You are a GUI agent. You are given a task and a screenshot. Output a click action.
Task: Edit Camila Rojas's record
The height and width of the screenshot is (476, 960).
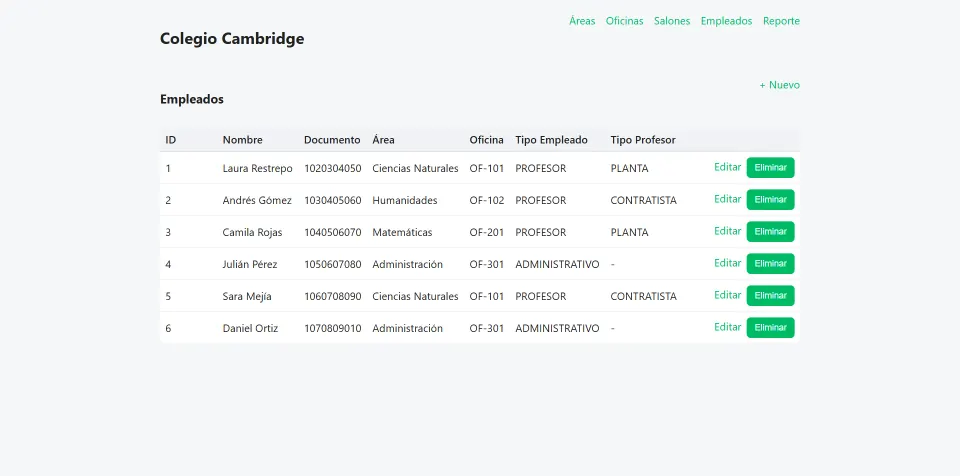coord(727,231)
